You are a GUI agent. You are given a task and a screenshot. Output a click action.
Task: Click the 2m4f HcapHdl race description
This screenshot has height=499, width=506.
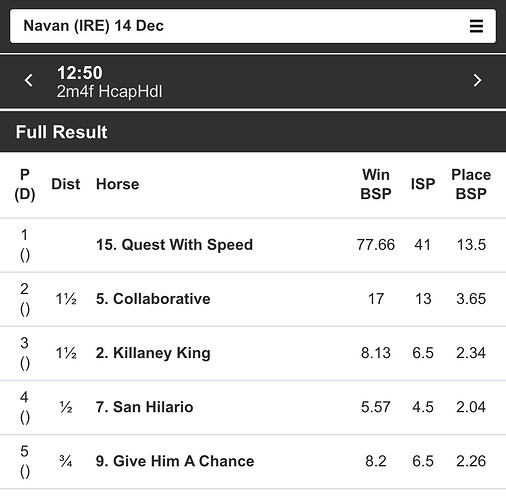click(109, 91)
